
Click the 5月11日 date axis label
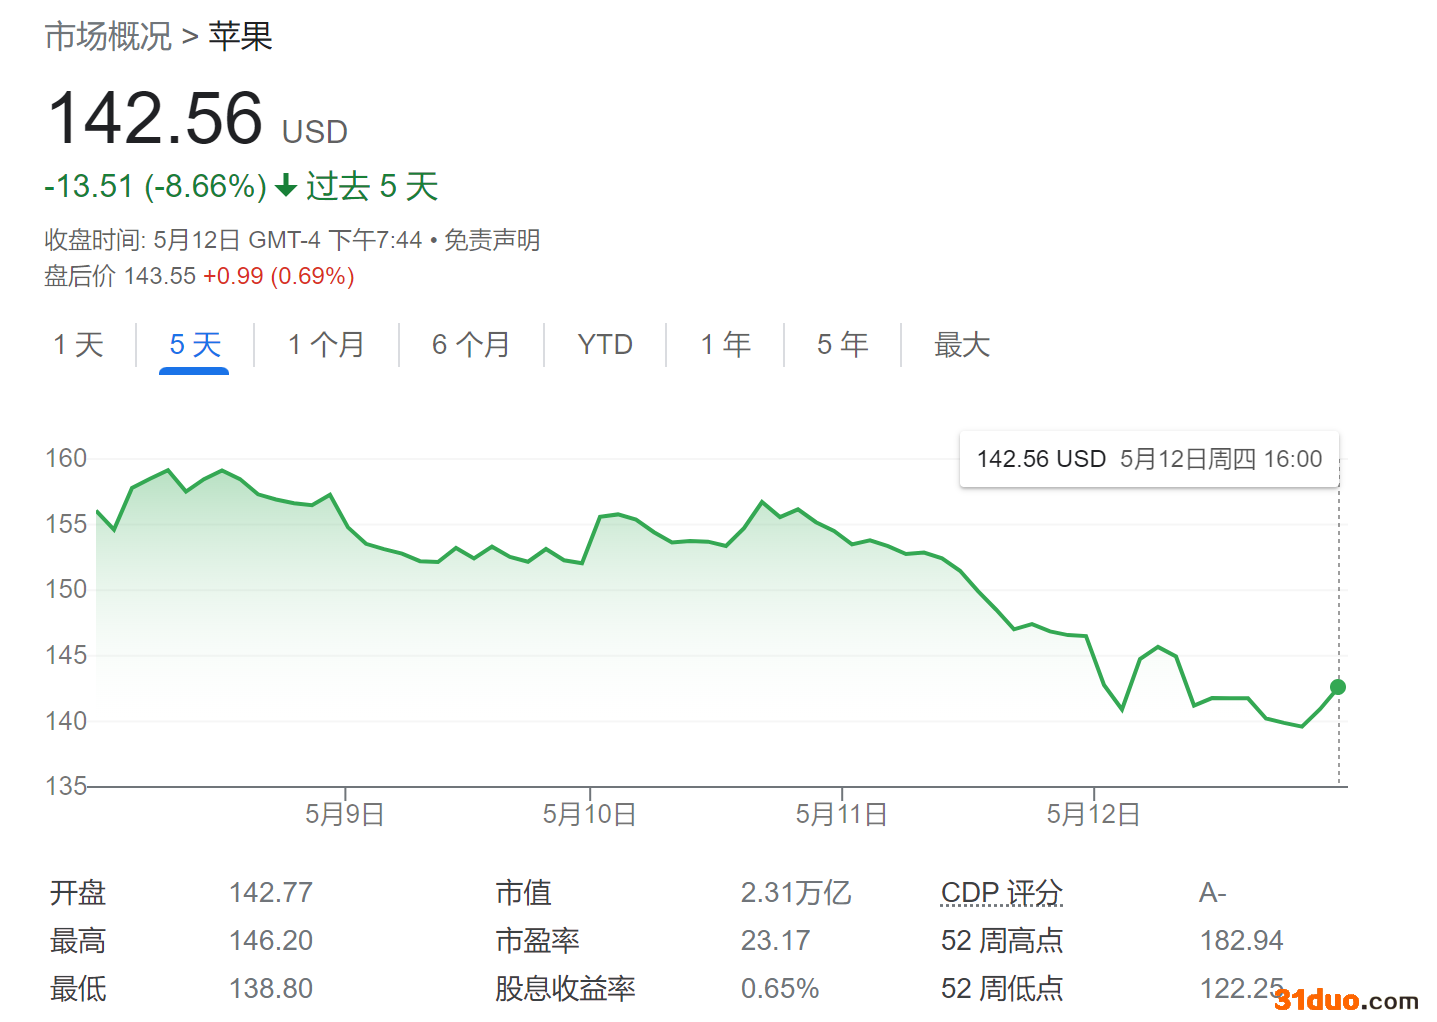click(842, 814)
